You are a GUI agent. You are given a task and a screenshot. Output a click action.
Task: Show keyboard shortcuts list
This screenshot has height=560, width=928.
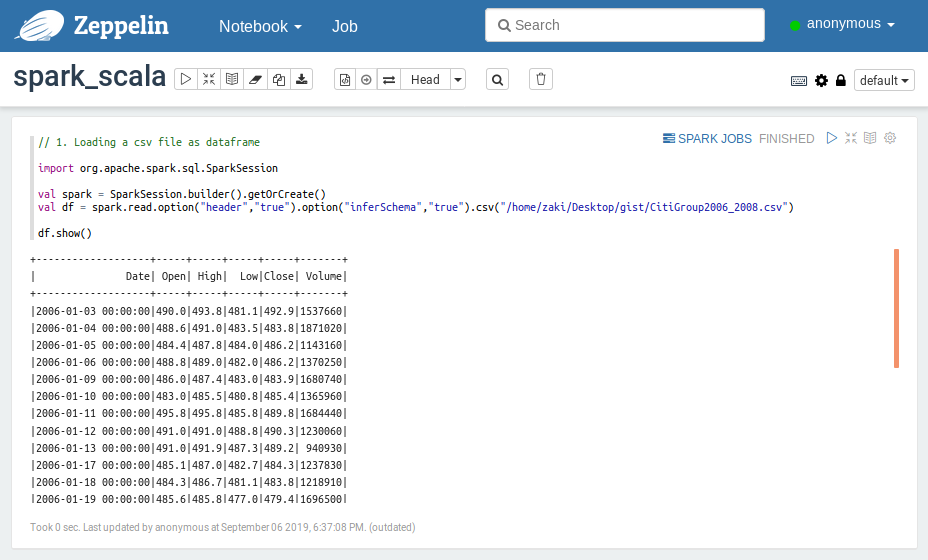799,81
